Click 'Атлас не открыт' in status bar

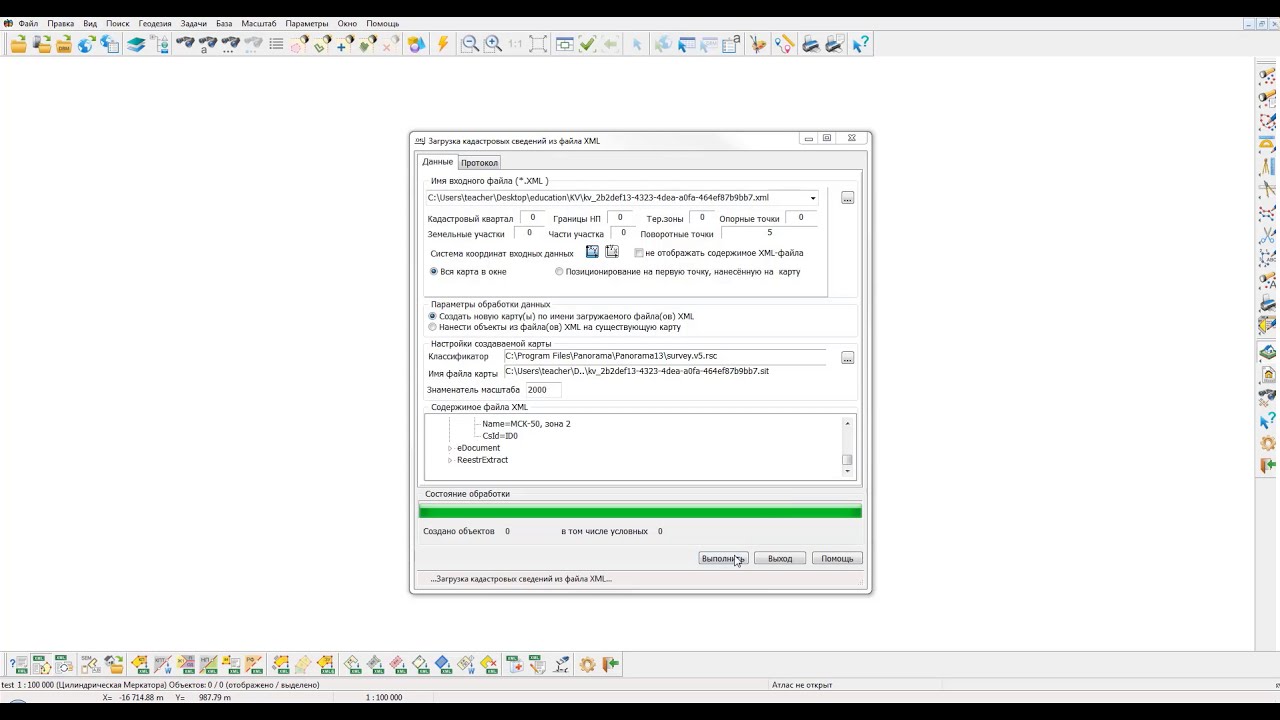click(802, 685)
